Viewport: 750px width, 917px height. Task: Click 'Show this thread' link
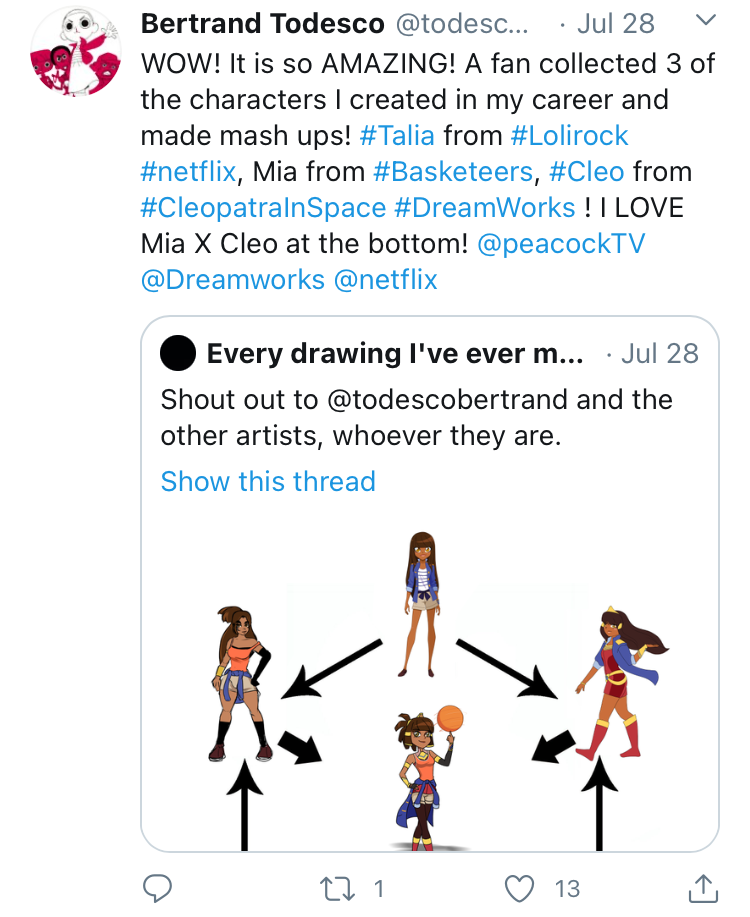(x=268, y=481)
